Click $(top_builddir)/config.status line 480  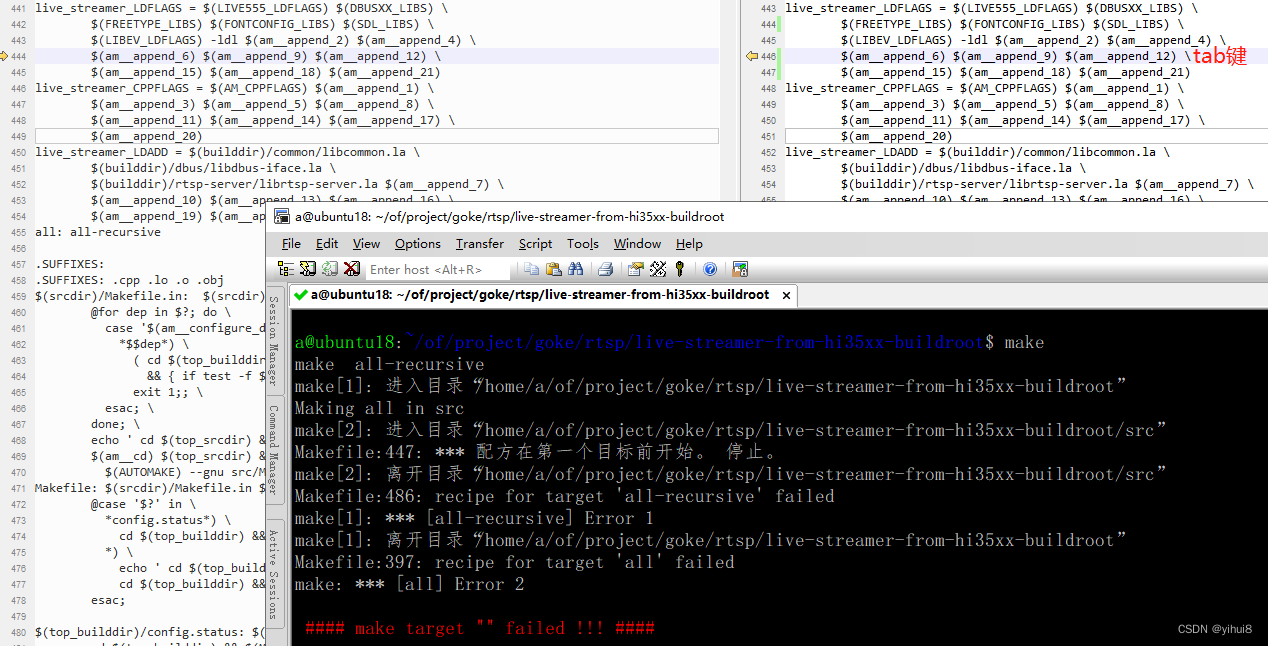[150, 632]
